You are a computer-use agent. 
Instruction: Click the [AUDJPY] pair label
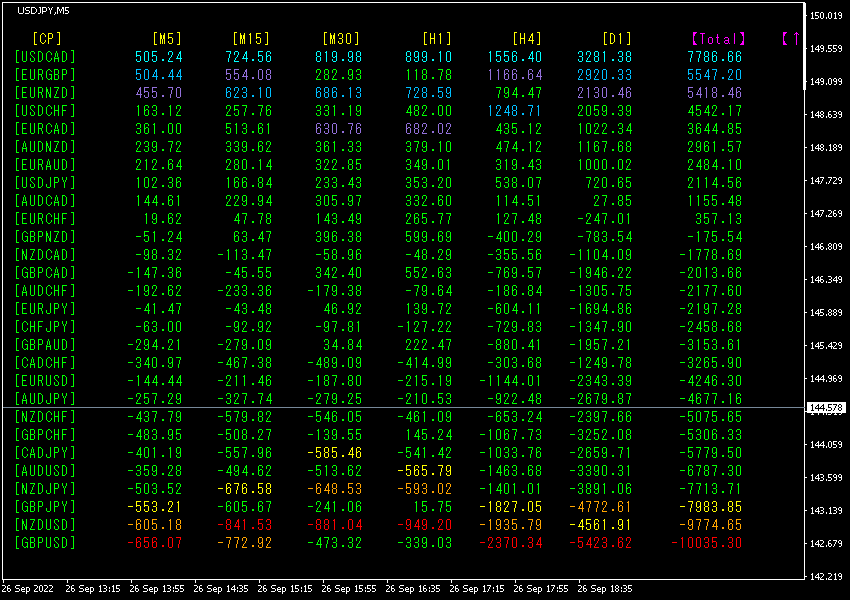click(x=46, y=399)
